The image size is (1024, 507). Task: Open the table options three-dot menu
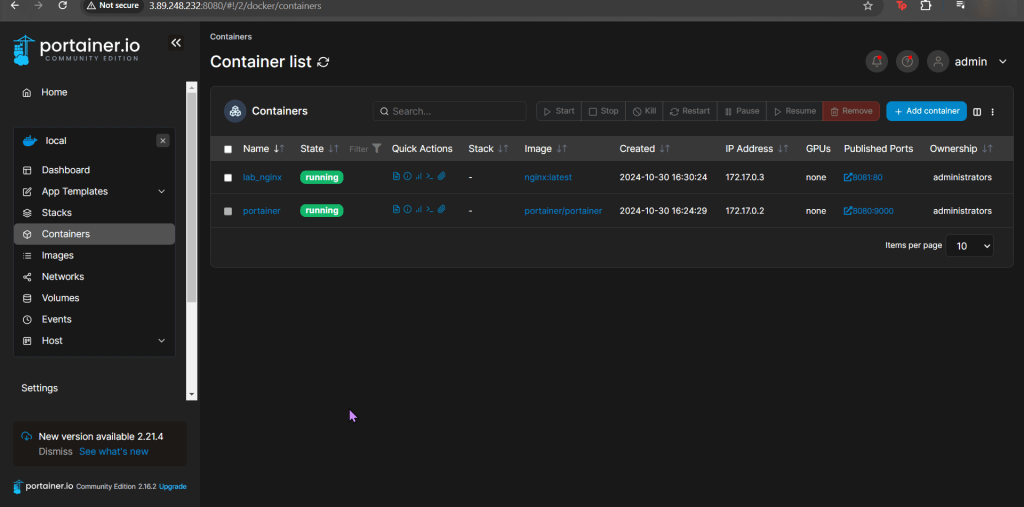pyautogui.click(x=993, y=112)
